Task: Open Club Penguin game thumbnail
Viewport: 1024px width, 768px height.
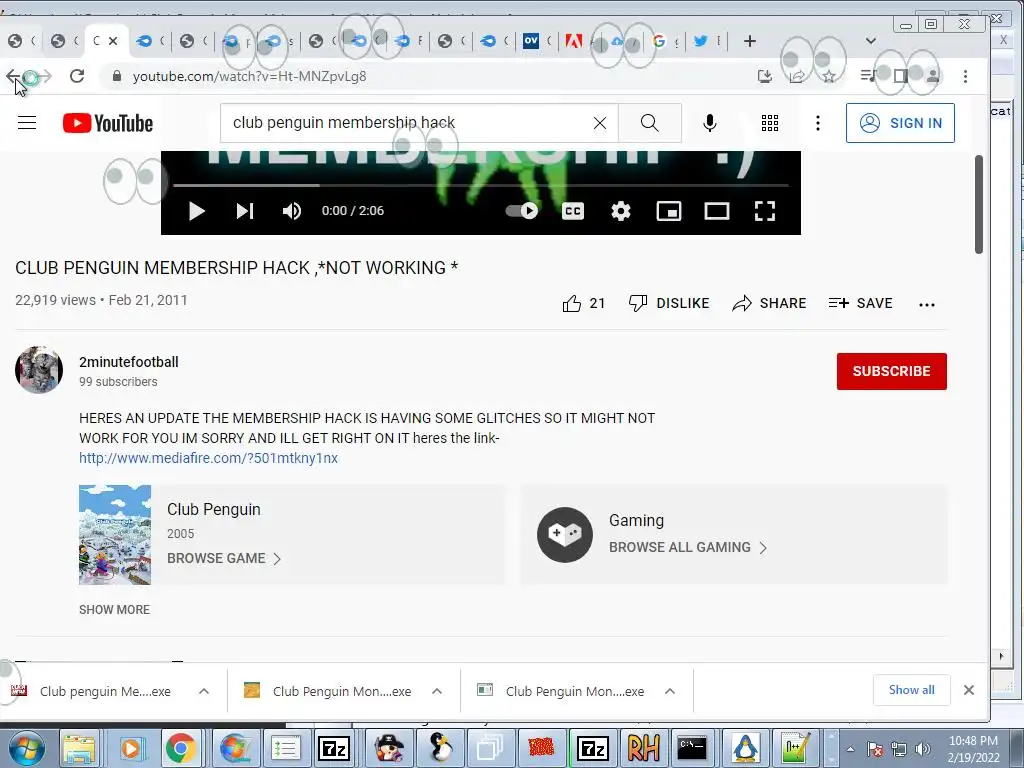Action: (x=115, y=534)
